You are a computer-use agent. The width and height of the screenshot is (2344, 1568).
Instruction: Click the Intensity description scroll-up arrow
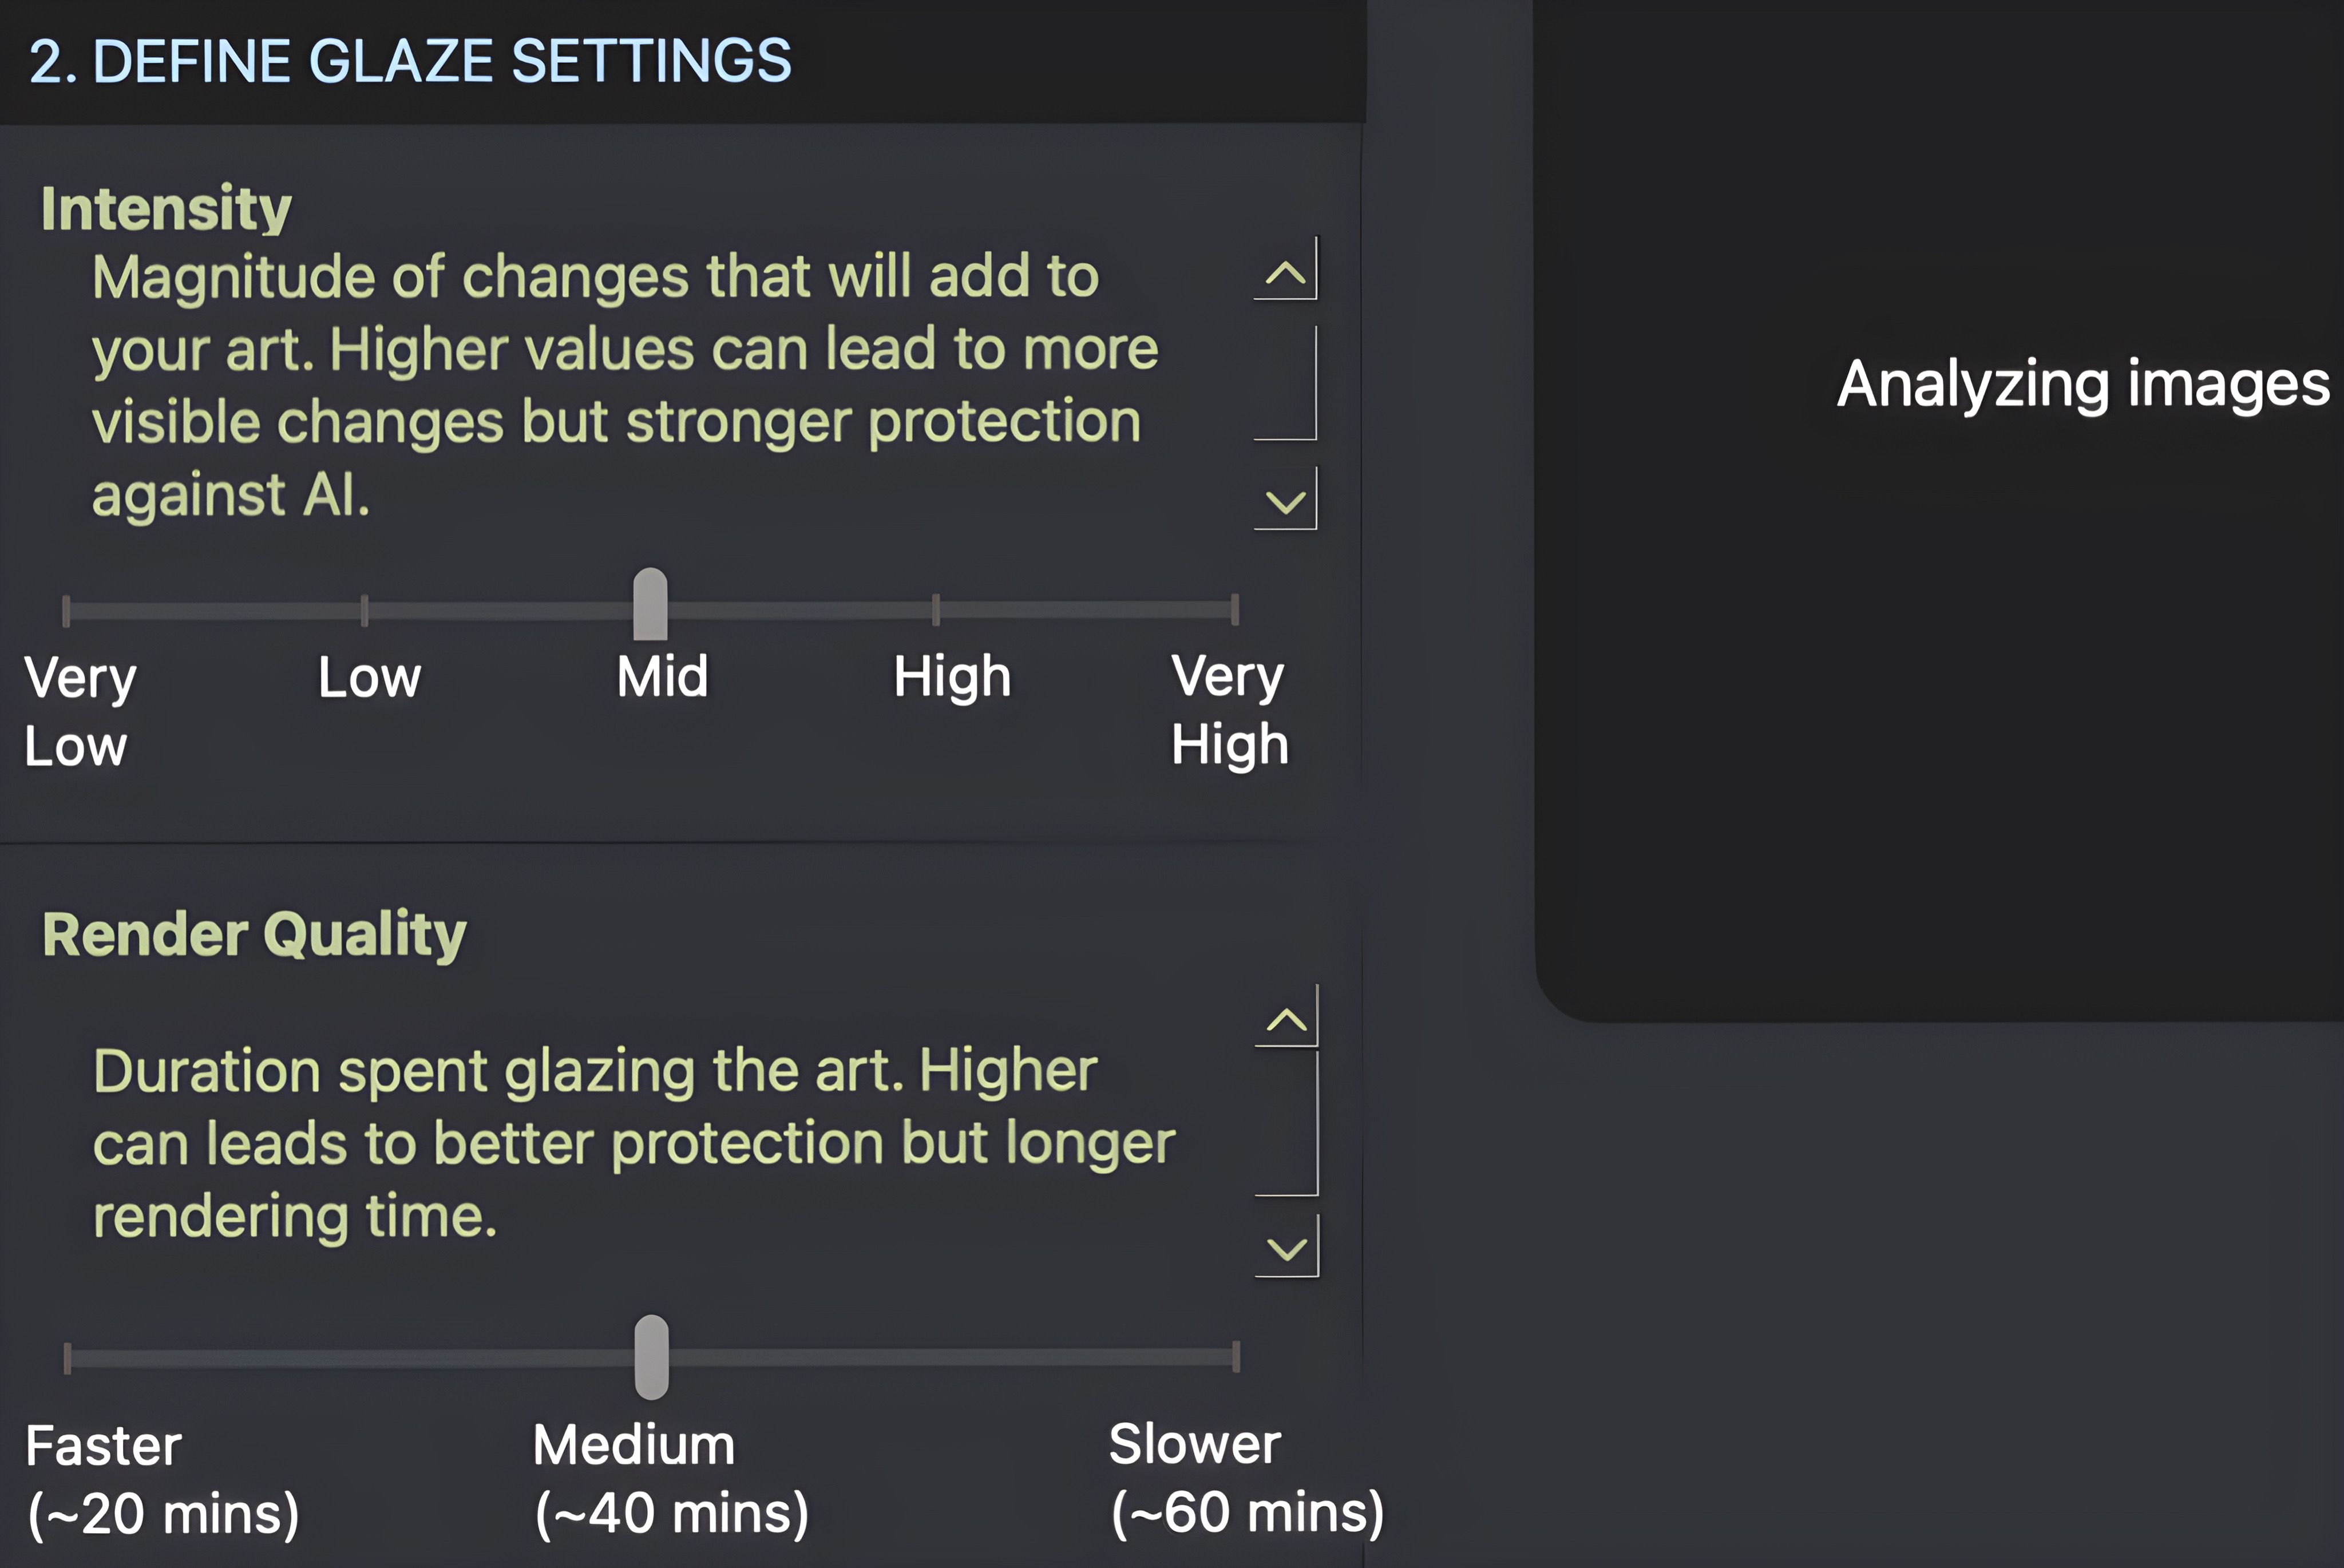[x=1286, y=270]
